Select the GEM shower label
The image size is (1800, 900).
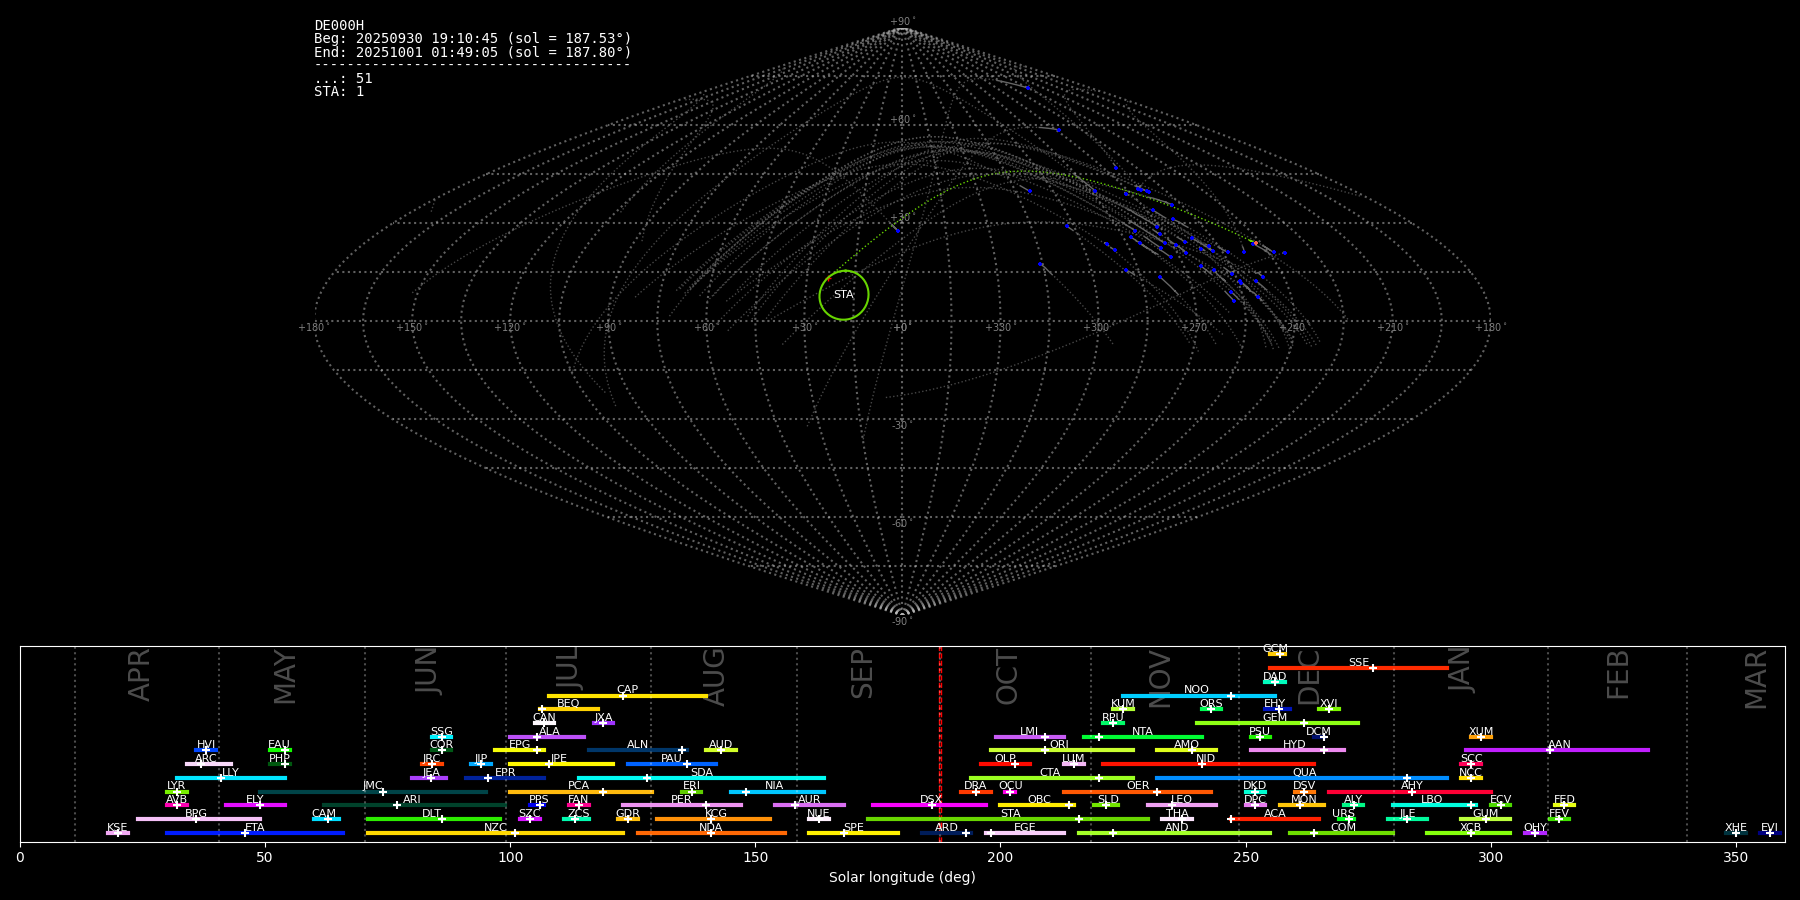(1275, 717)
